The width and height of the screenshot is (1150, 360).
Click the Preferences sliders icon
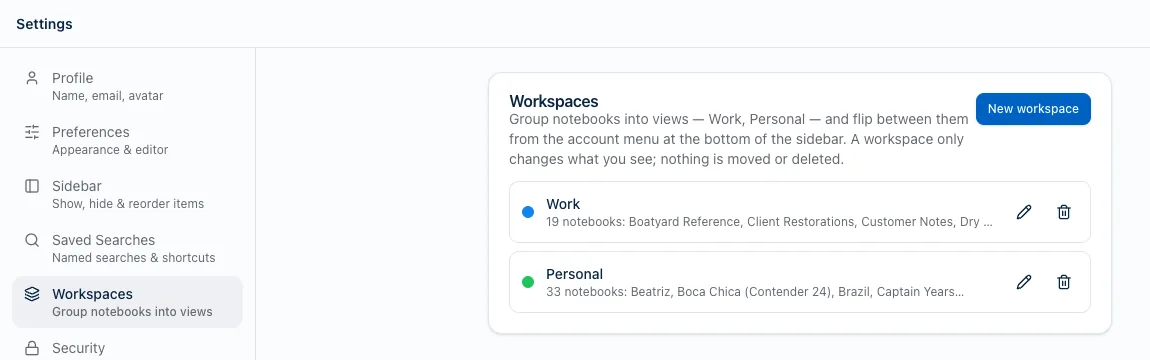[32, 132]
